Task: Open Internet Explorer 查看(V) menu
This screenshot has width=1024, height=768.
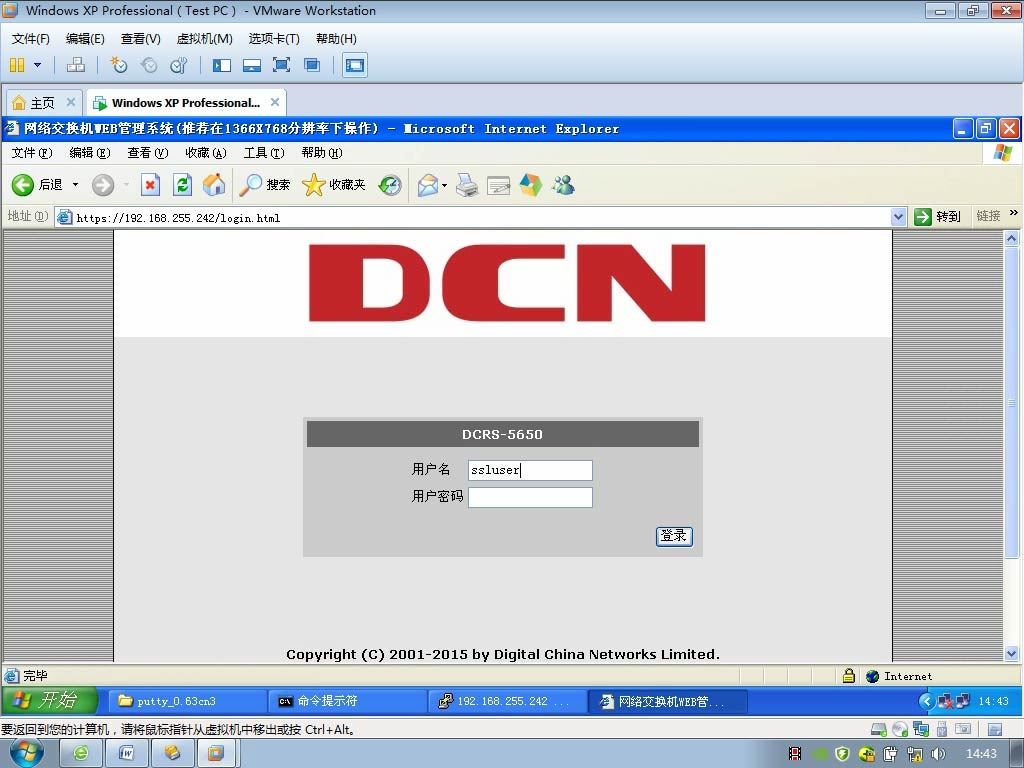Action: (148, 153)
